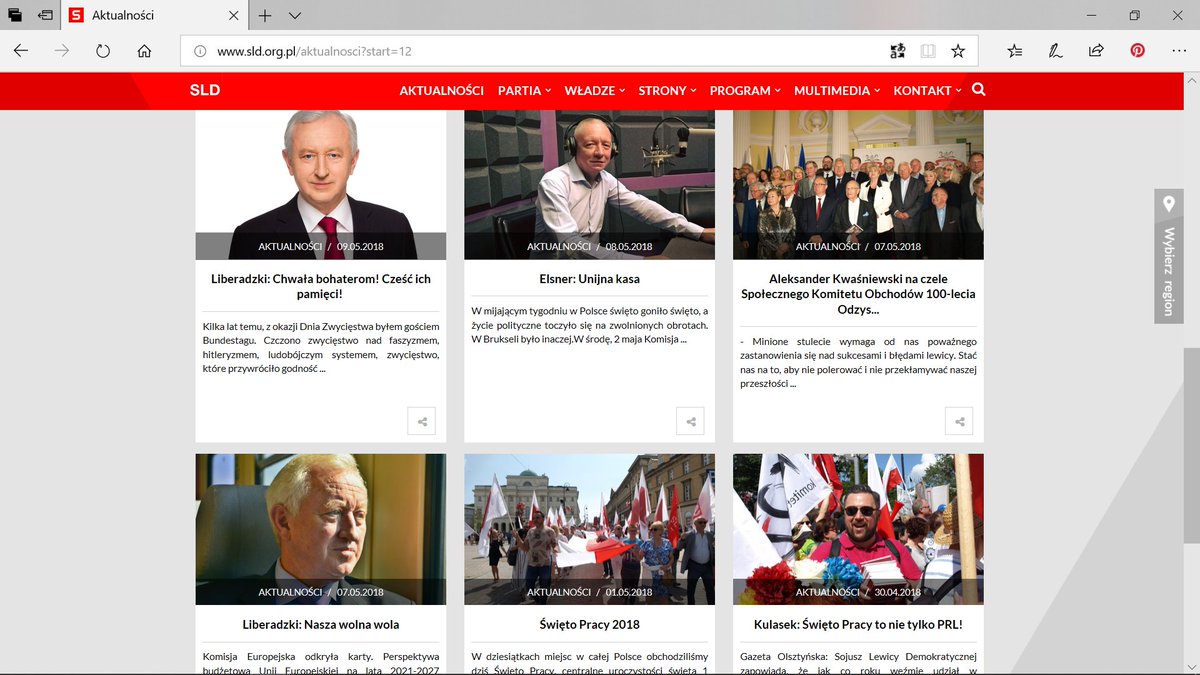Open the Wybierz region side panel

tap(1168, 255)
